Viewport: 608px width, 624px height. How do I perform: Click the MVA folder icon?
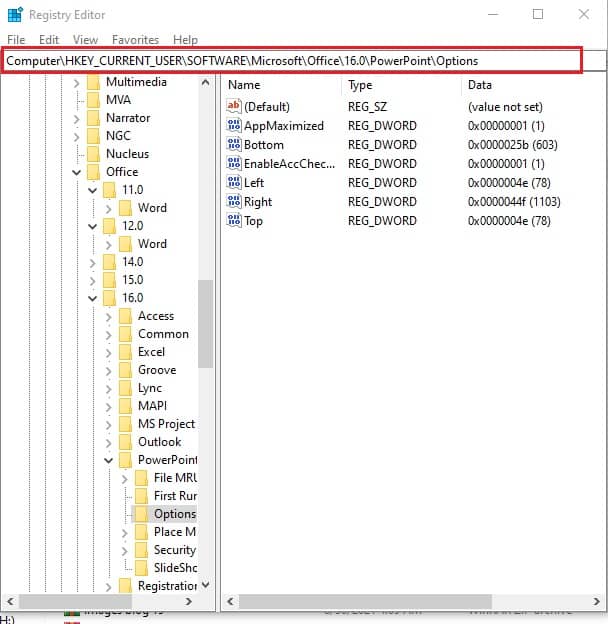(94, 100)
